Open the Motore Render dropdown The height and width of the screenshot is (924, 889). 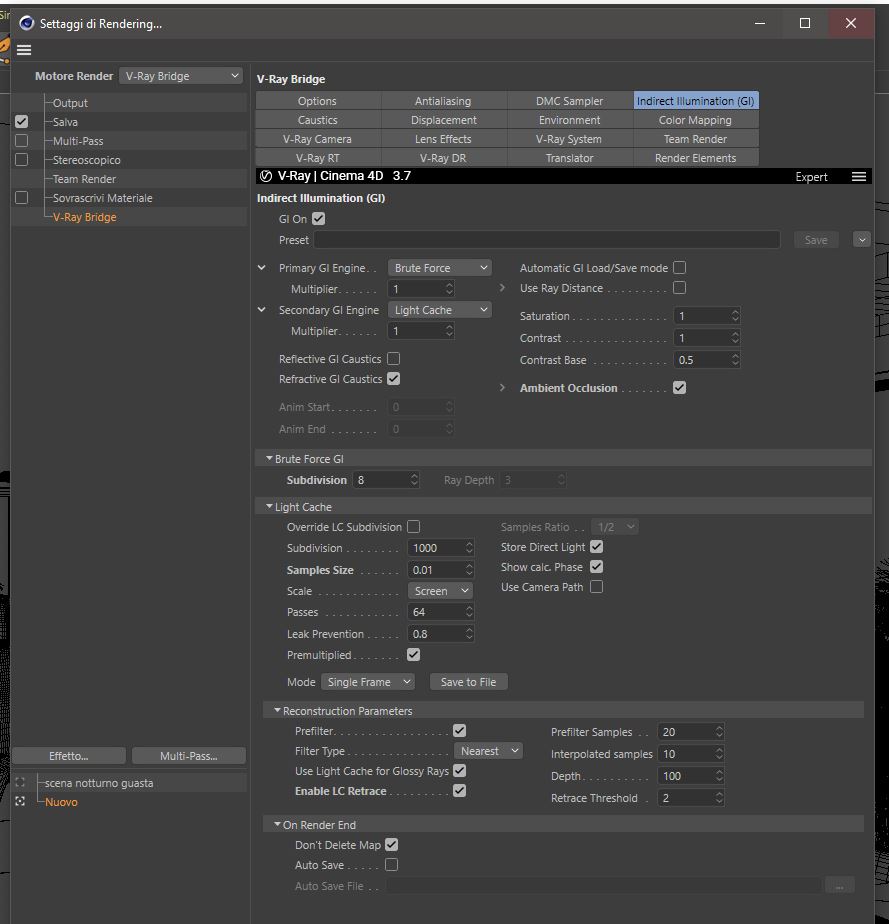pyautogui.click(x=181, y=76)
